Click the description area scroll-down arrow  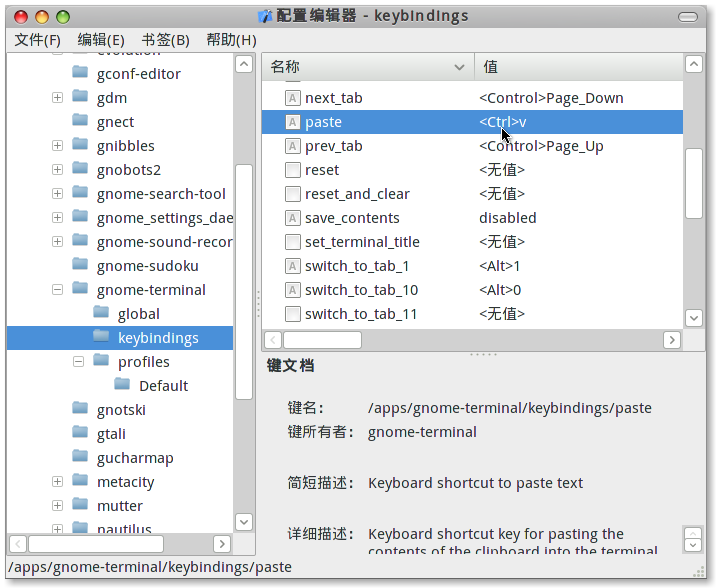coord(693,545)
